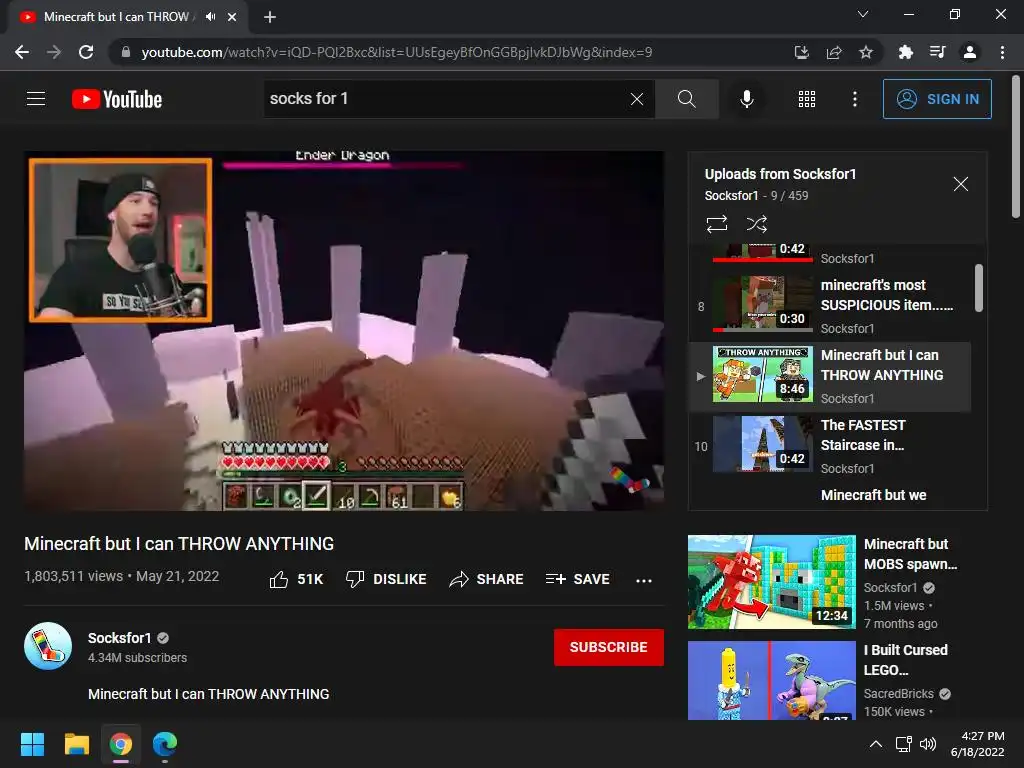Image resolution: width=1024 pixels, height=768 pixels.
Task: Close the Uploads from Socksfor1 playlist panel
Action: coord(960,184)
